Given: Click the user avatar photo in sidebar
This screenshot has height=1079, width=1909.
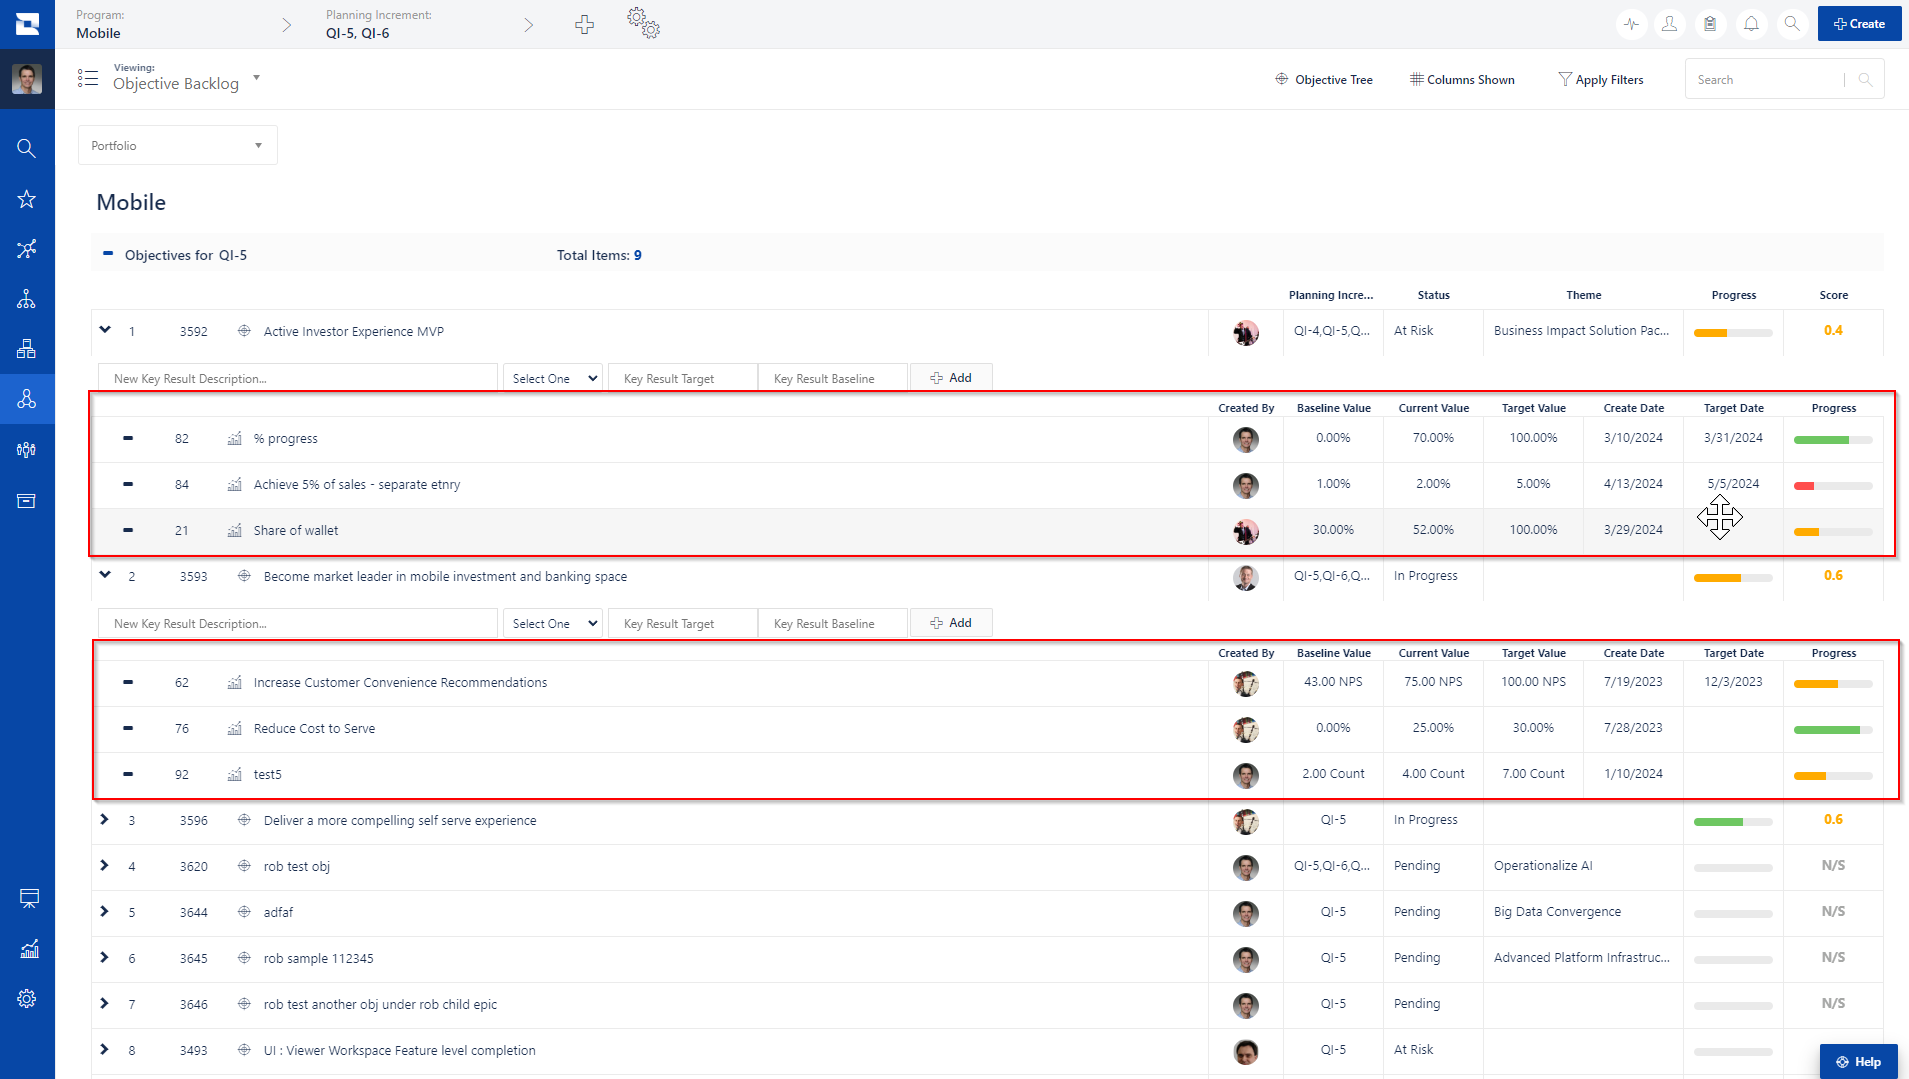Looking at the screenshot, I should click(x=27, y=79).
